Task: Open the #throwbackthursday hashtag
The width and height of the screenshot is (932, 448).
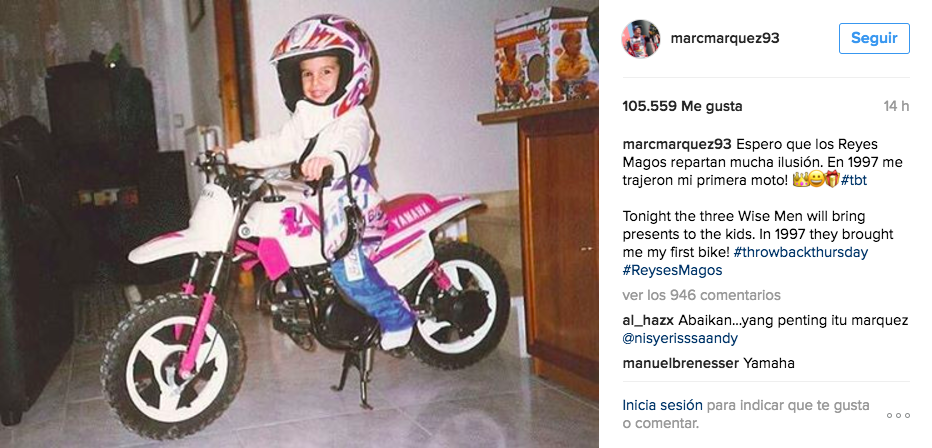Action: 802,253
